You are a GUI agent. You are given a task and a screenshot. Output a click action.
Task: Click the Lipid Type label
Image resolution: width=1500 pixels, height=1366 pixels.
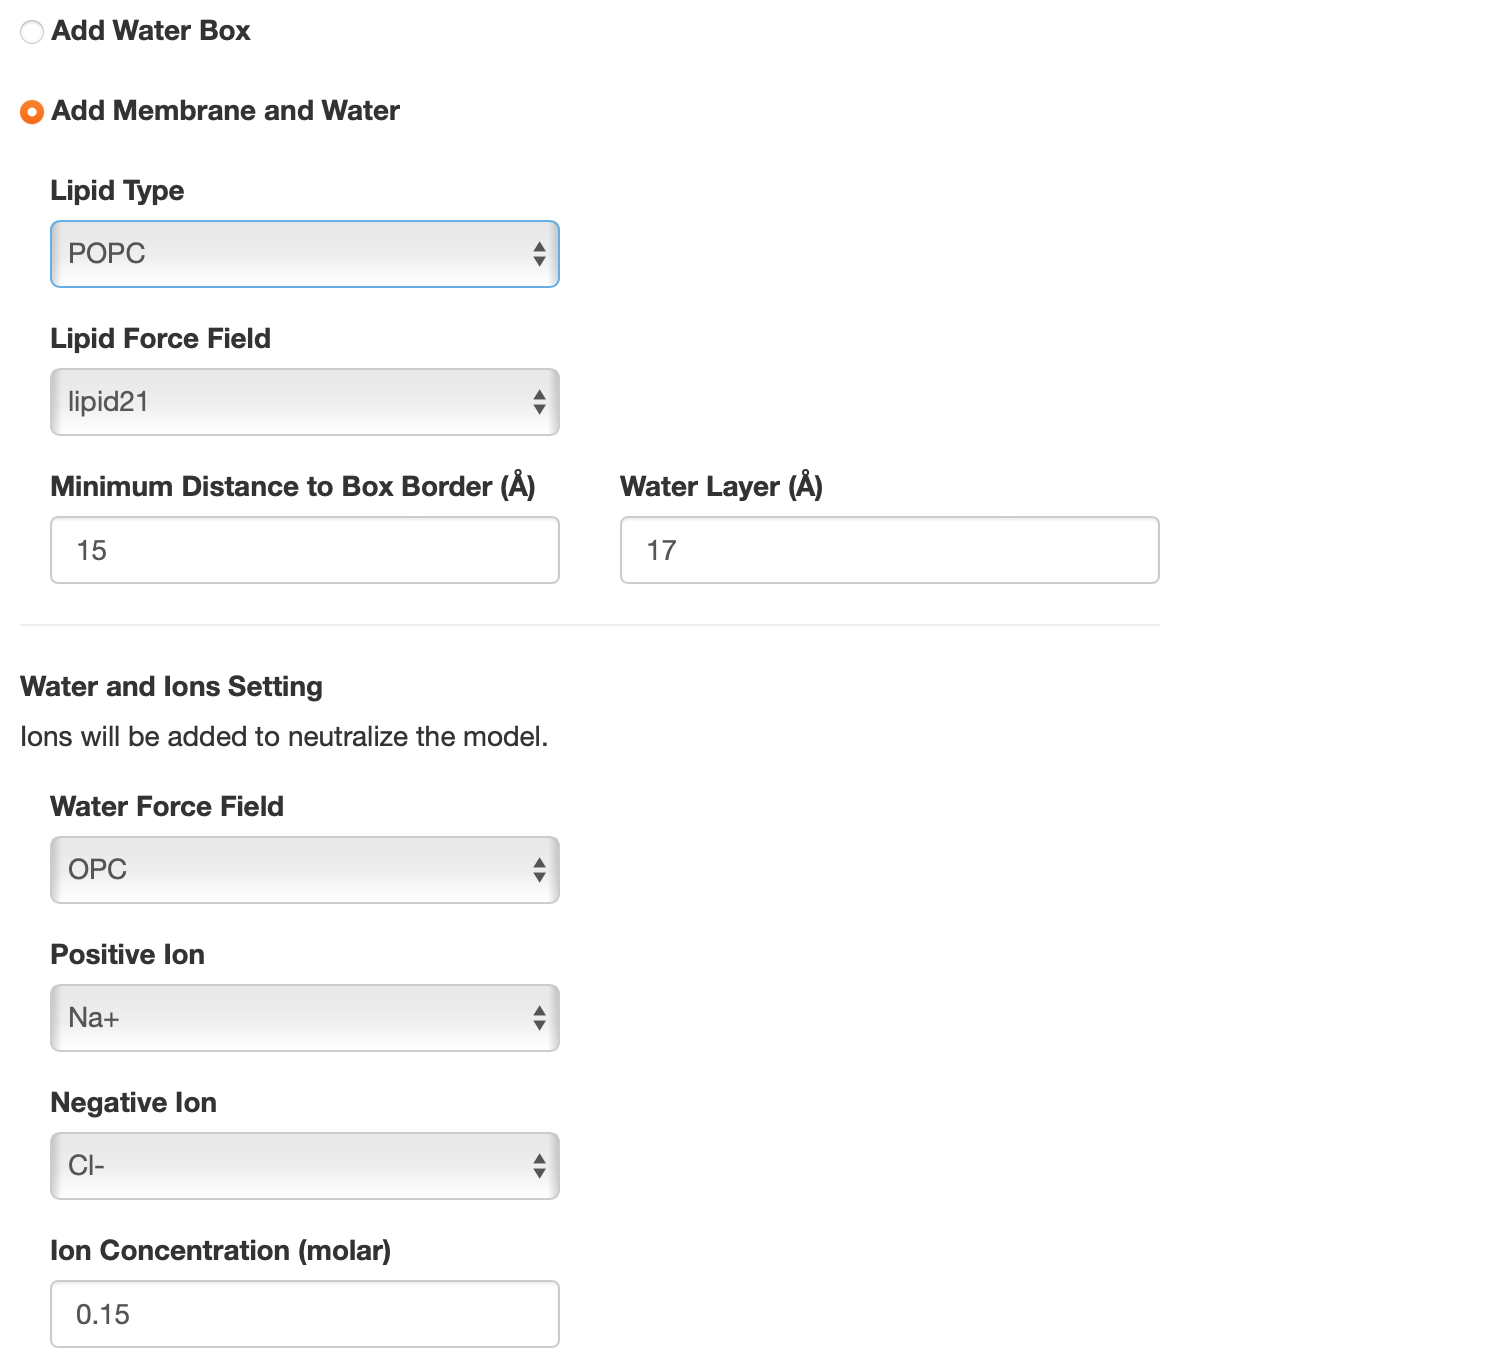[x=118, y=191]
